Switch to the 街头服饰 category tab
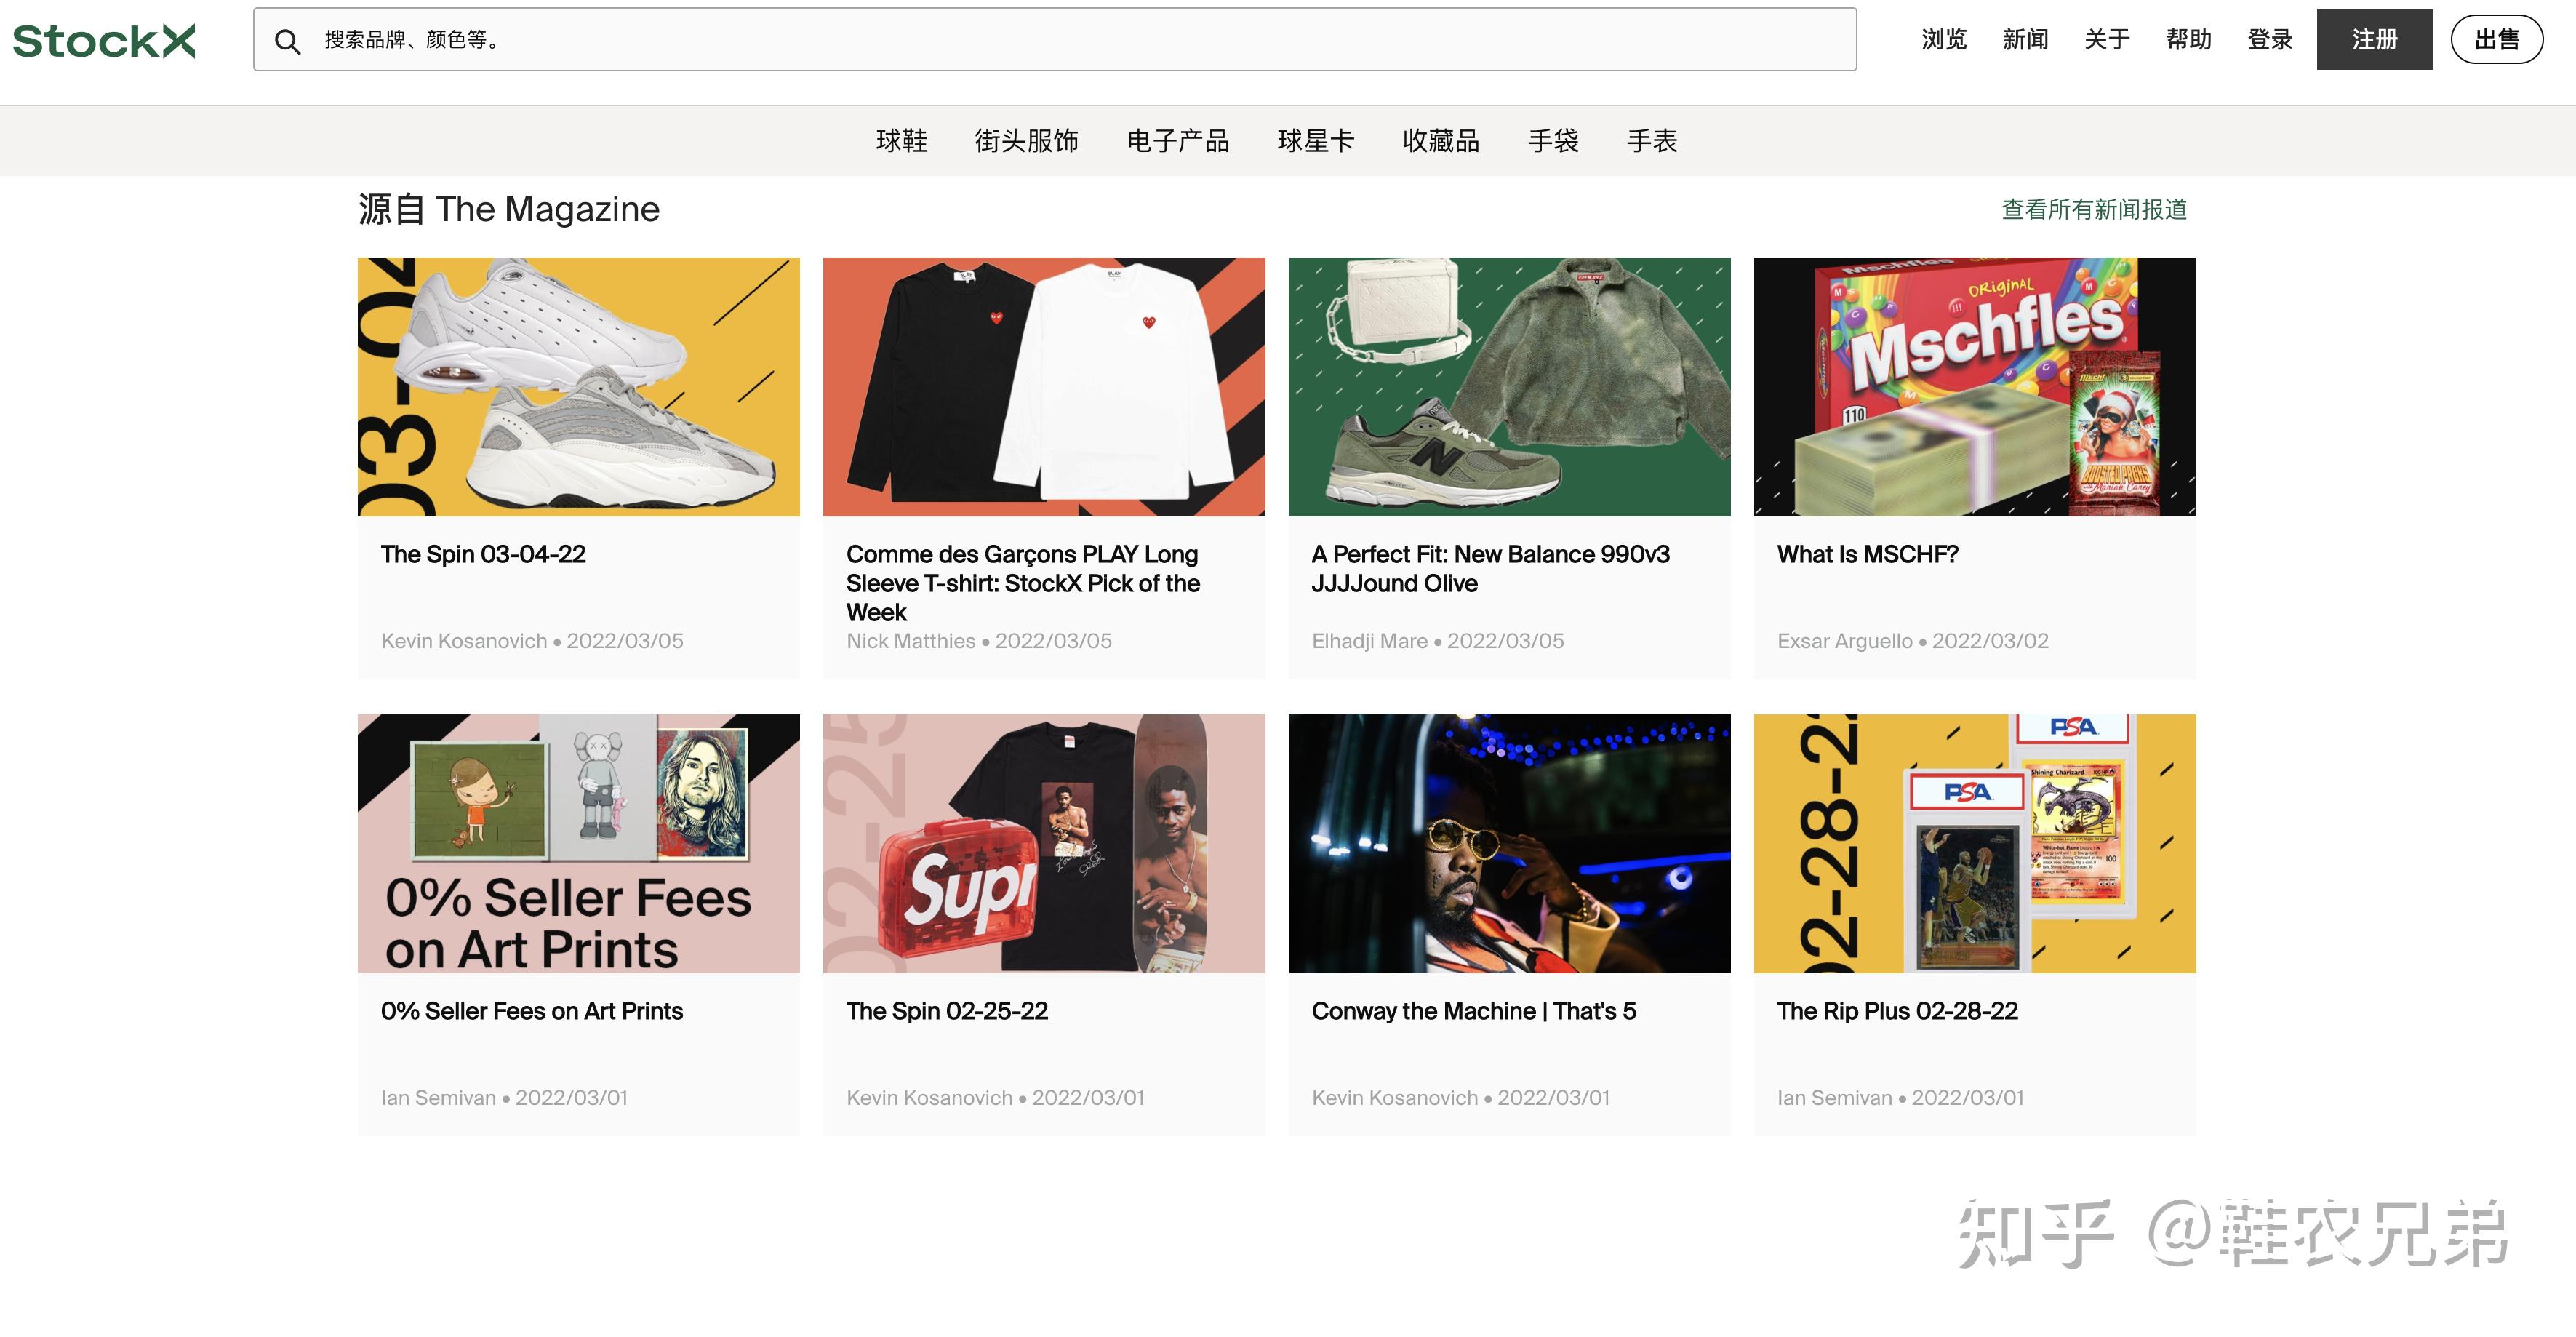2576x1337 pixels. (x=1026, y=140)
